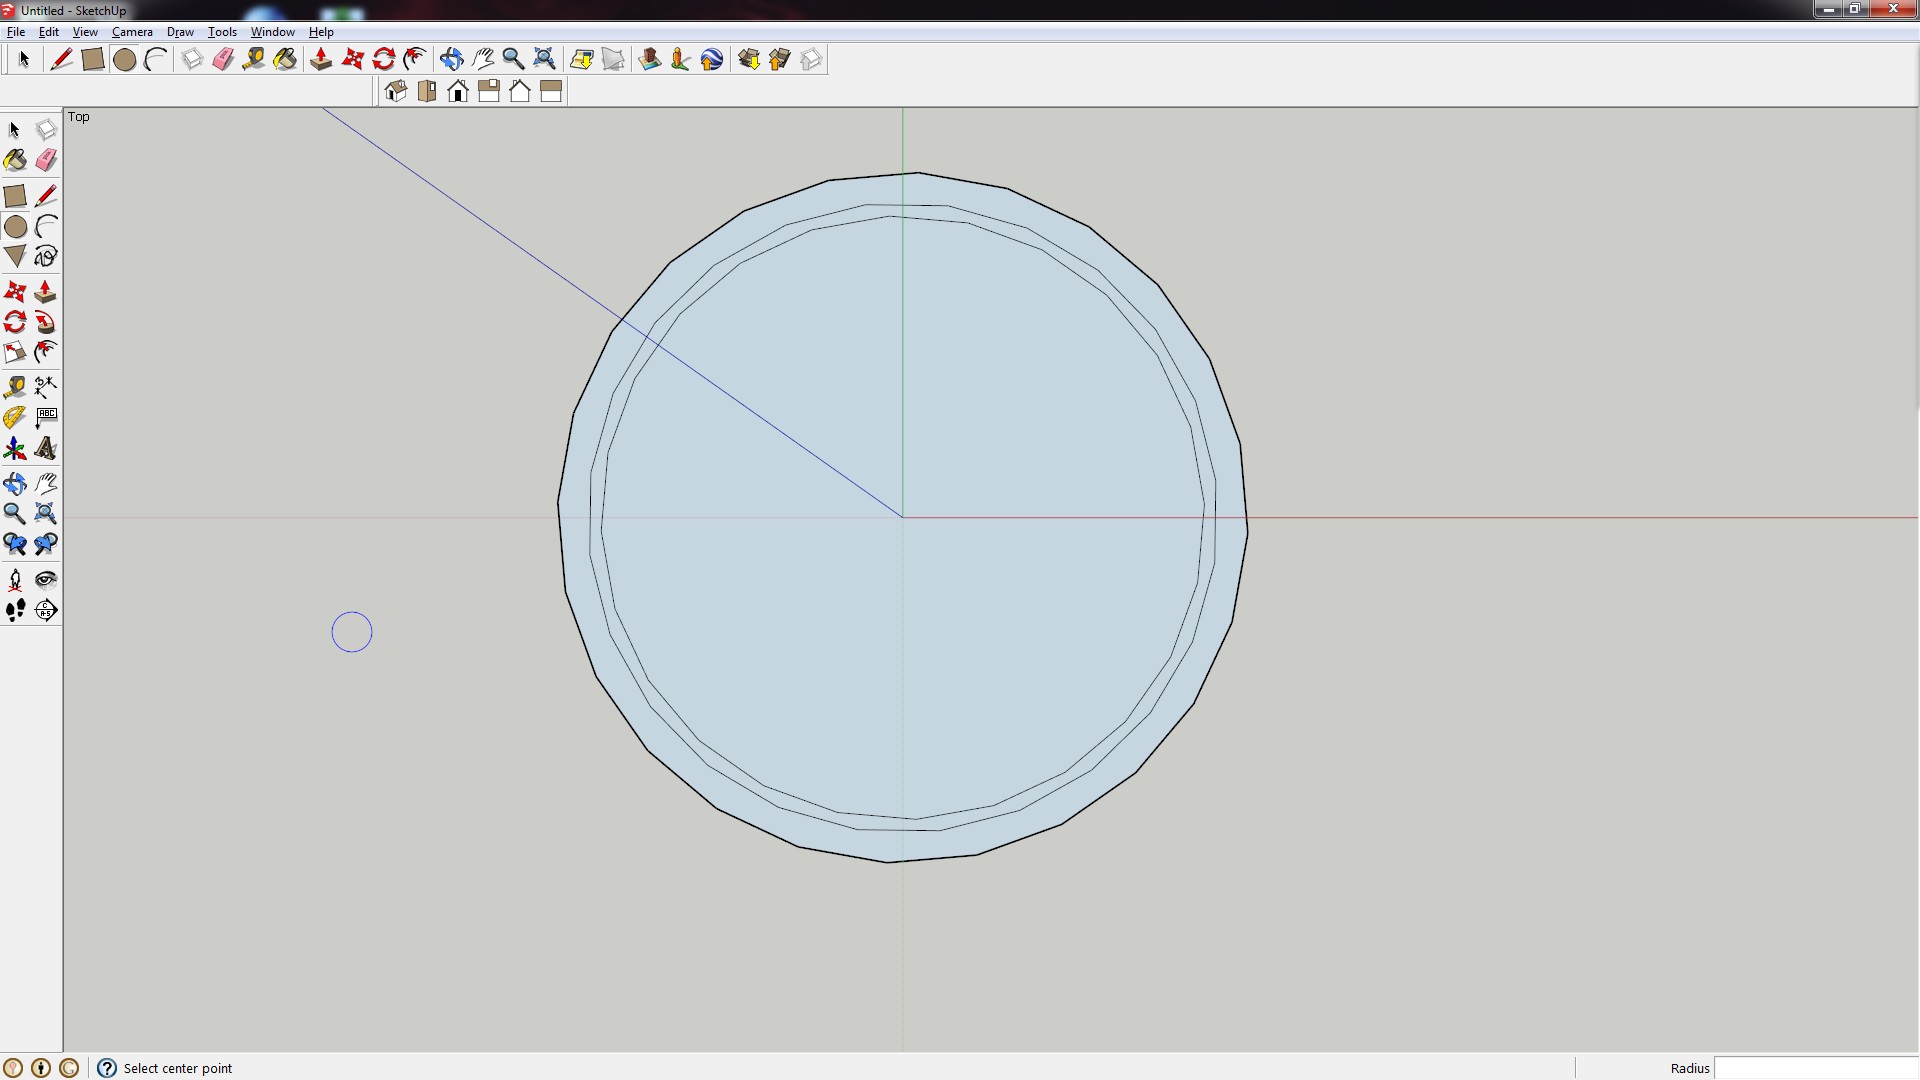Open the Photo Textures tool

point(681,60)
